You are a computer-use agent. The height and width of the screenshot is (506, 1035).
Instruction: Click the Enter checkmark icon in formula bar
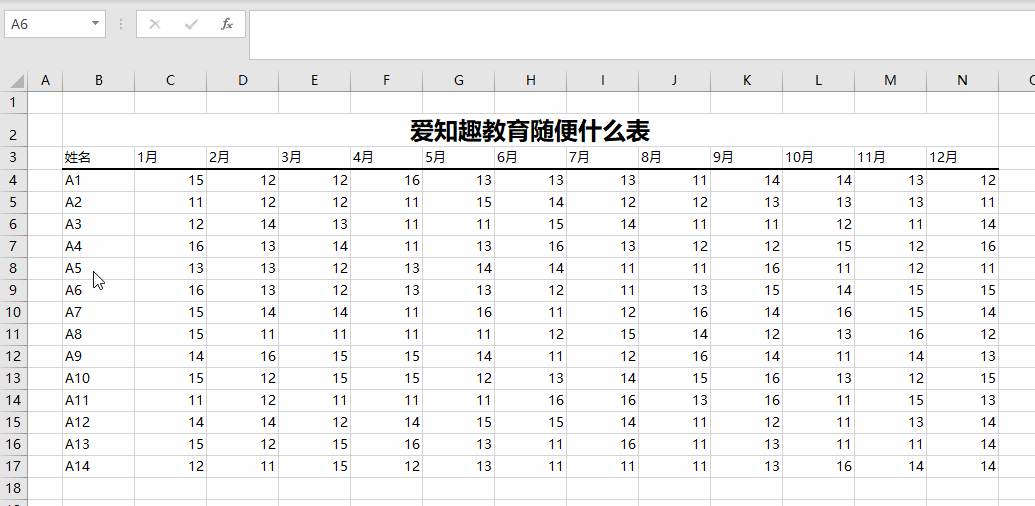191,24
